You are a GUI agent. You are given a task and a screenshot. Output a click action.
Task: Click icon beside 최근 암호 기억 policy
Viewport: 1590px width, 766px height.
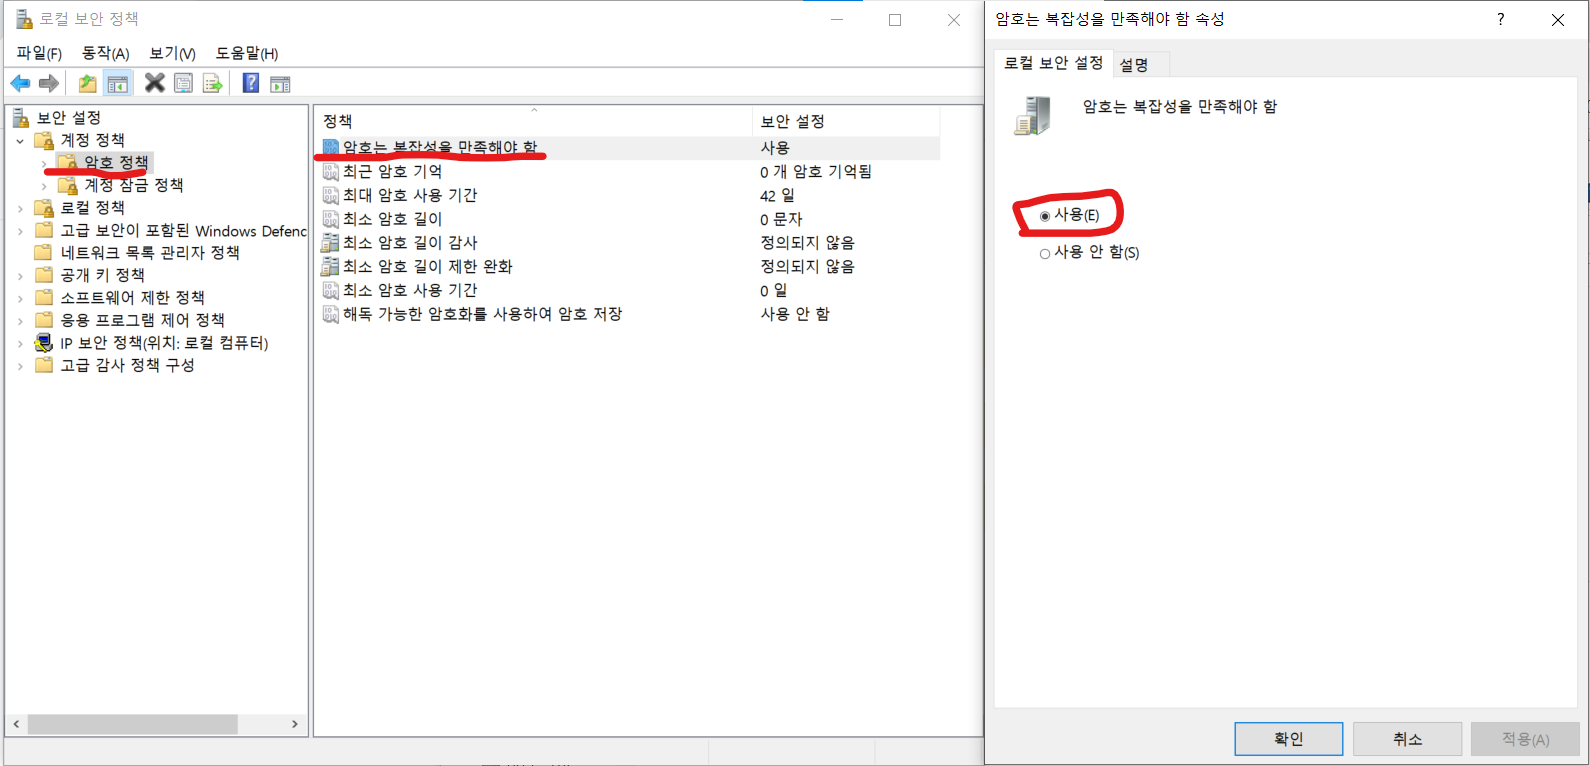(330, 171)
